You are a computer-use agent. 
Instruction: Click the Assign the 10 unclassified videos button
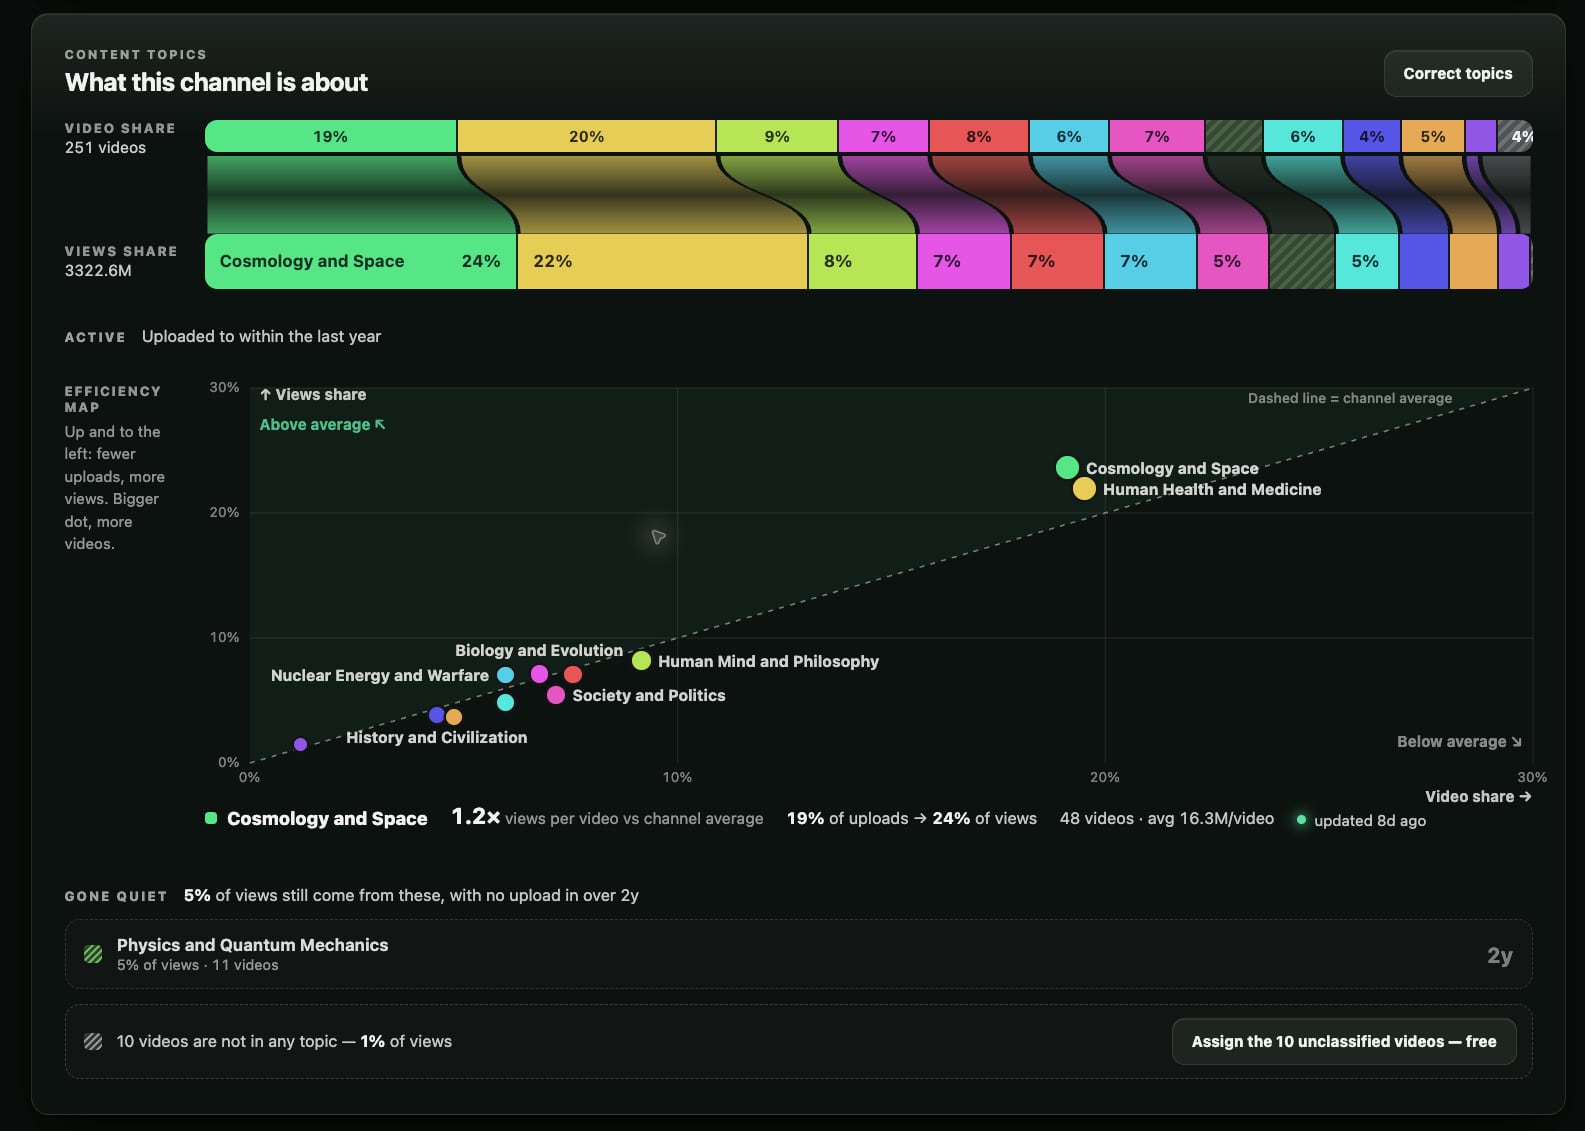point(1343,1041)
